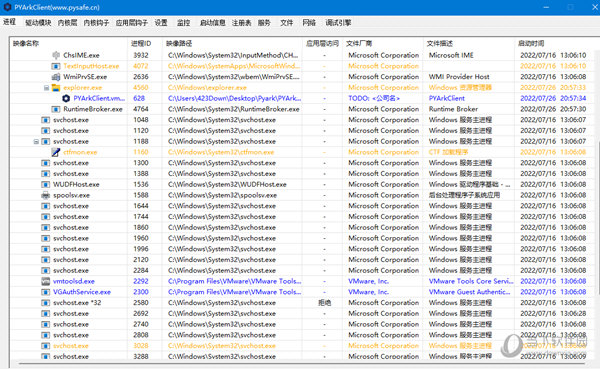Switch to the 内核钩子 tab
The height and width of the screenshot is (369, 600).
pos(96,23)
